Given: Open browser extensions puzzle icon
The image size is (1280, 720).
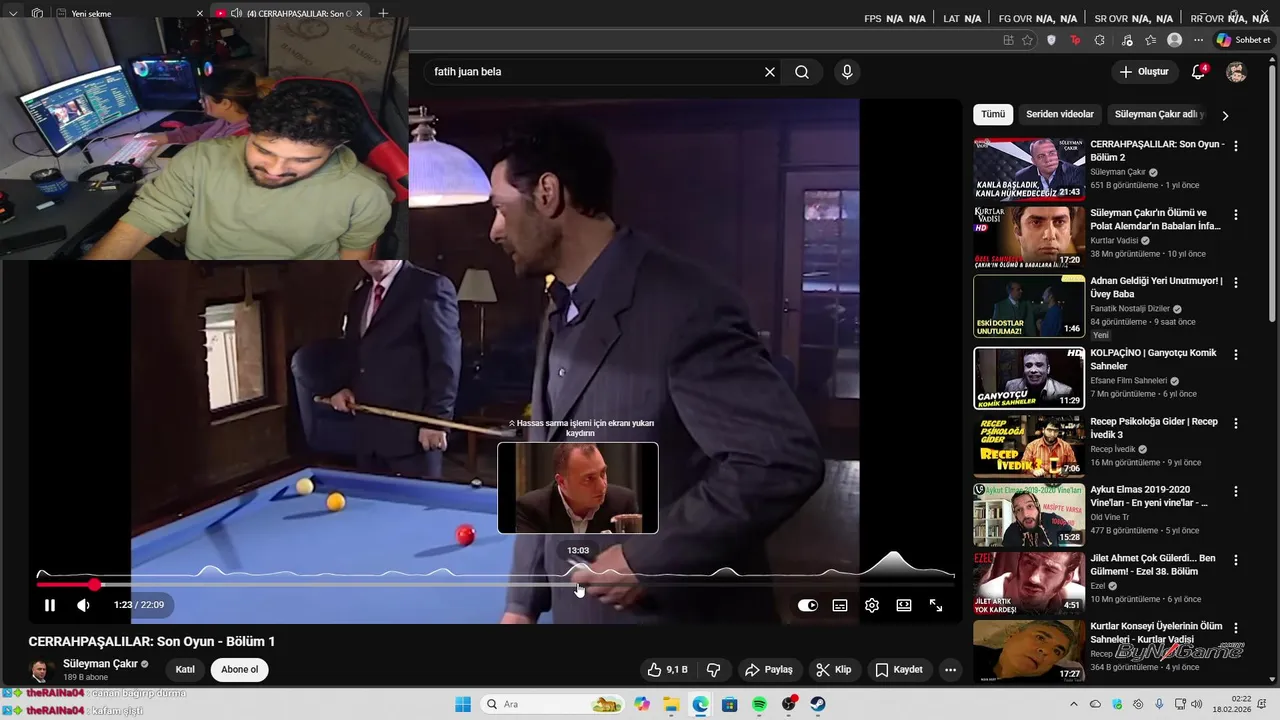Looking at the screenshot, I should (1100, 40).
